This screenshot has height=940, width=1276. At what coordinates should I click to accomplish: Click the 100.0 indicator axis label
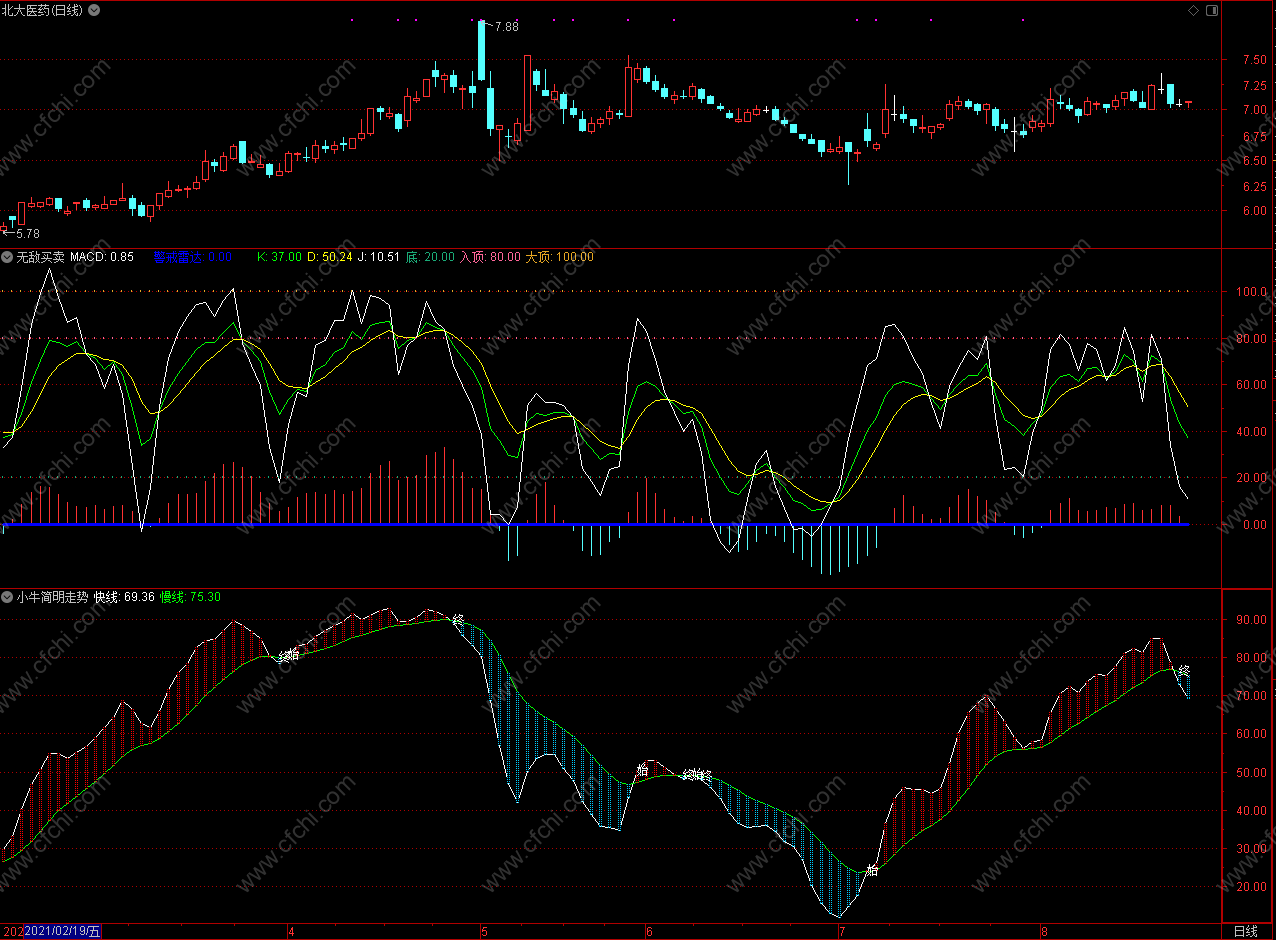tap(1253, 292)
